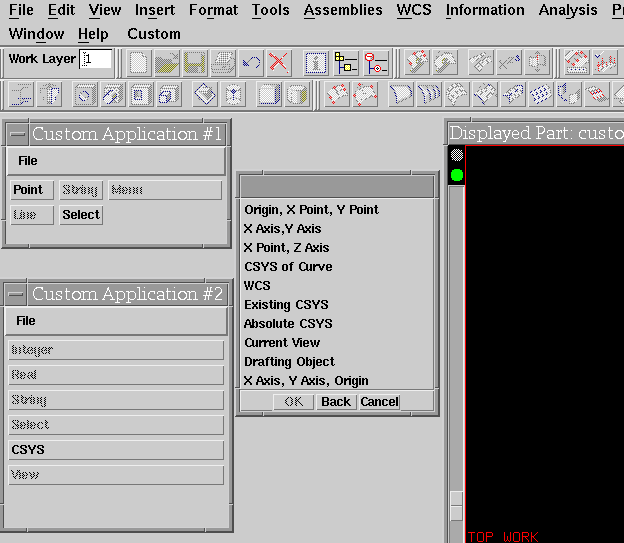Click the gray hatched indicator above green circle

coord(457,156)
